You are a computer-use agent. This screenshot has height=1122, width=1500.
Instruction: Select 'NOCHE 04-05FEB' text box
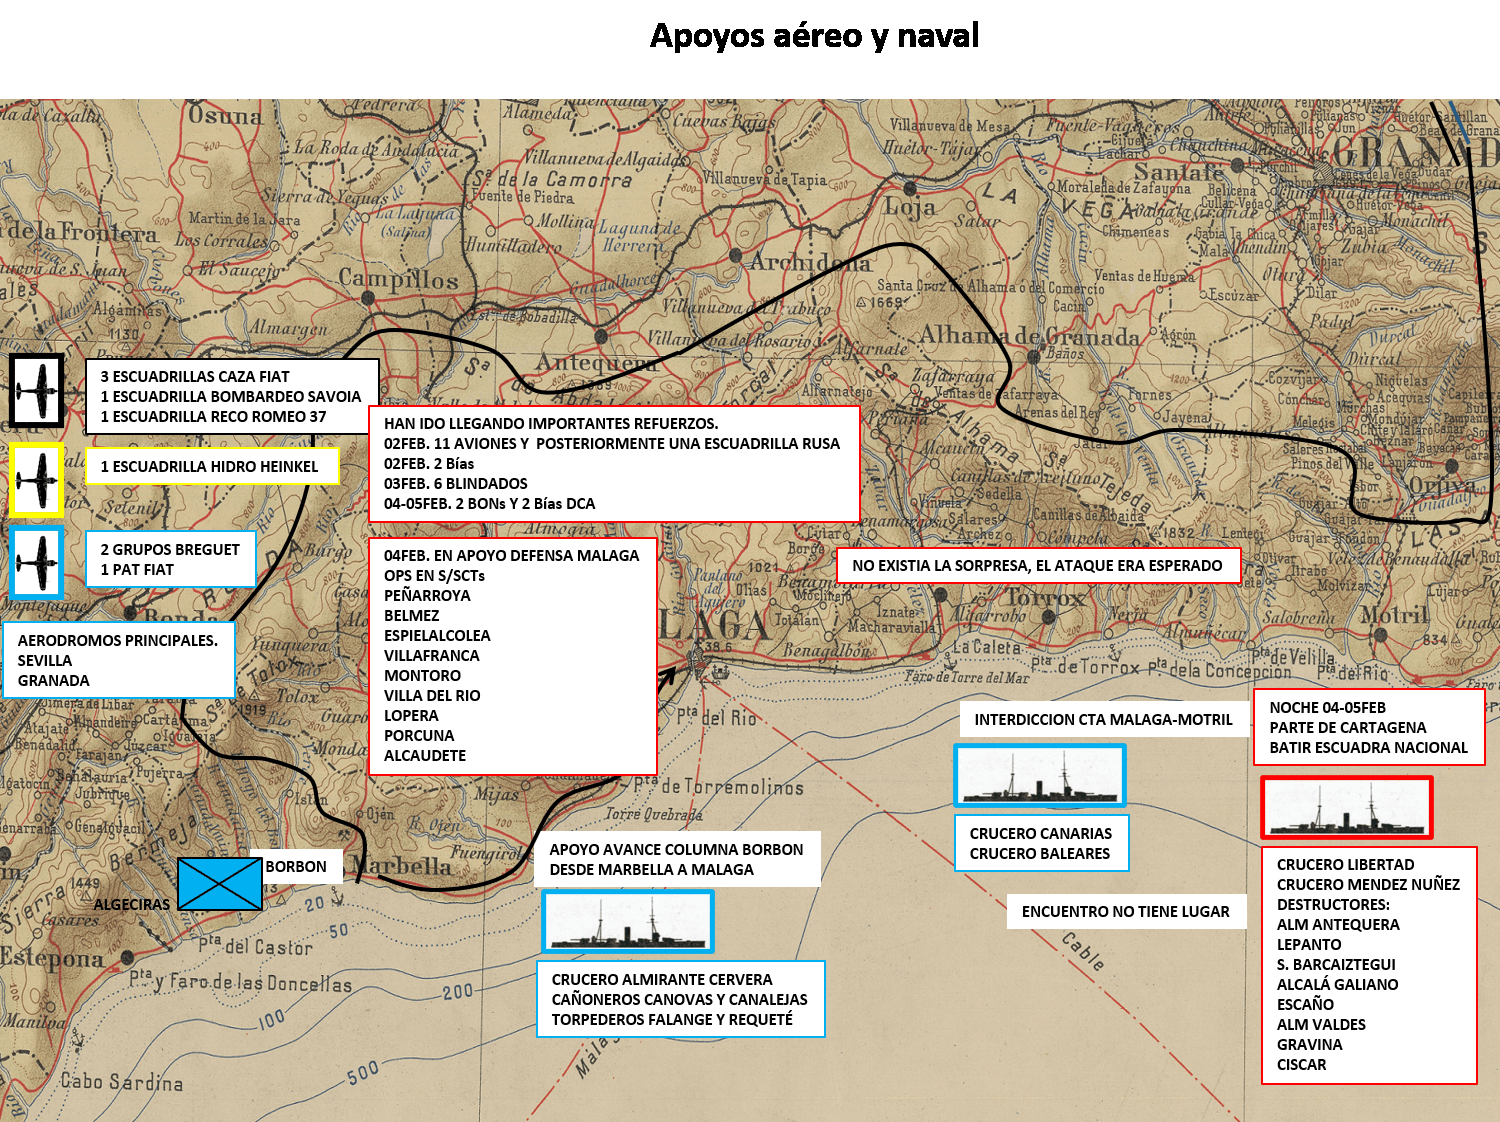[1369, 728]
